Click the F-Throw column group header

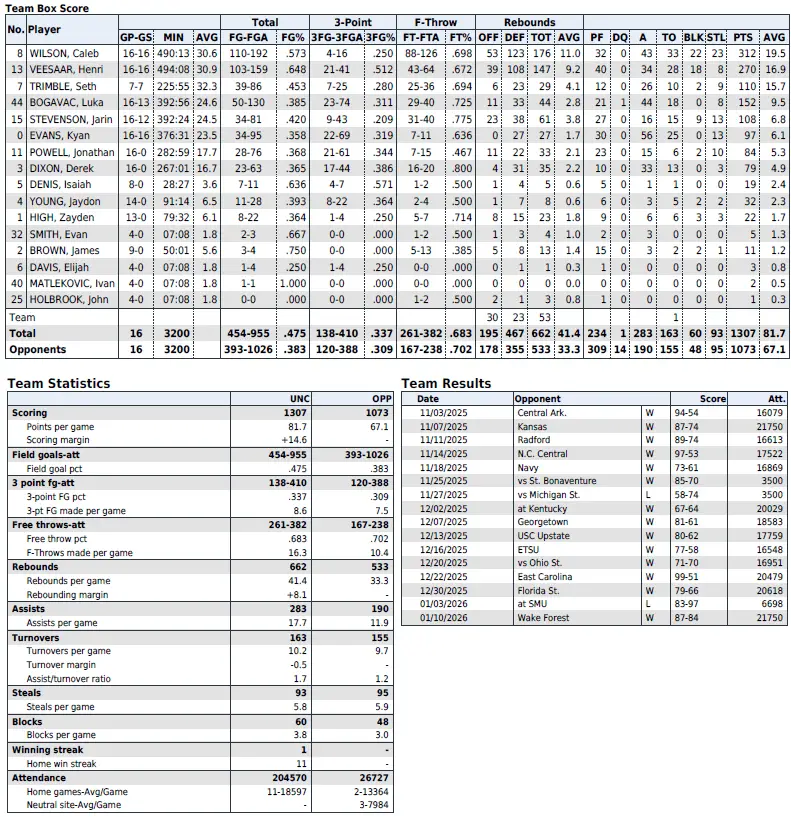pos(436,21)
